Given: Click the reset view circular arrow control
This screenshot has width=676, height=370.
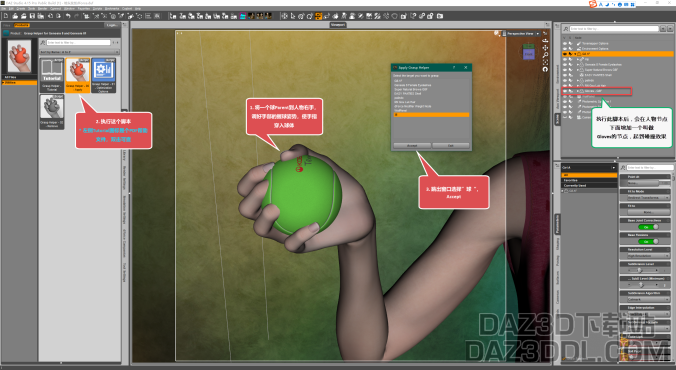Looking at the screenshot, I should click(x=545, y=69).
